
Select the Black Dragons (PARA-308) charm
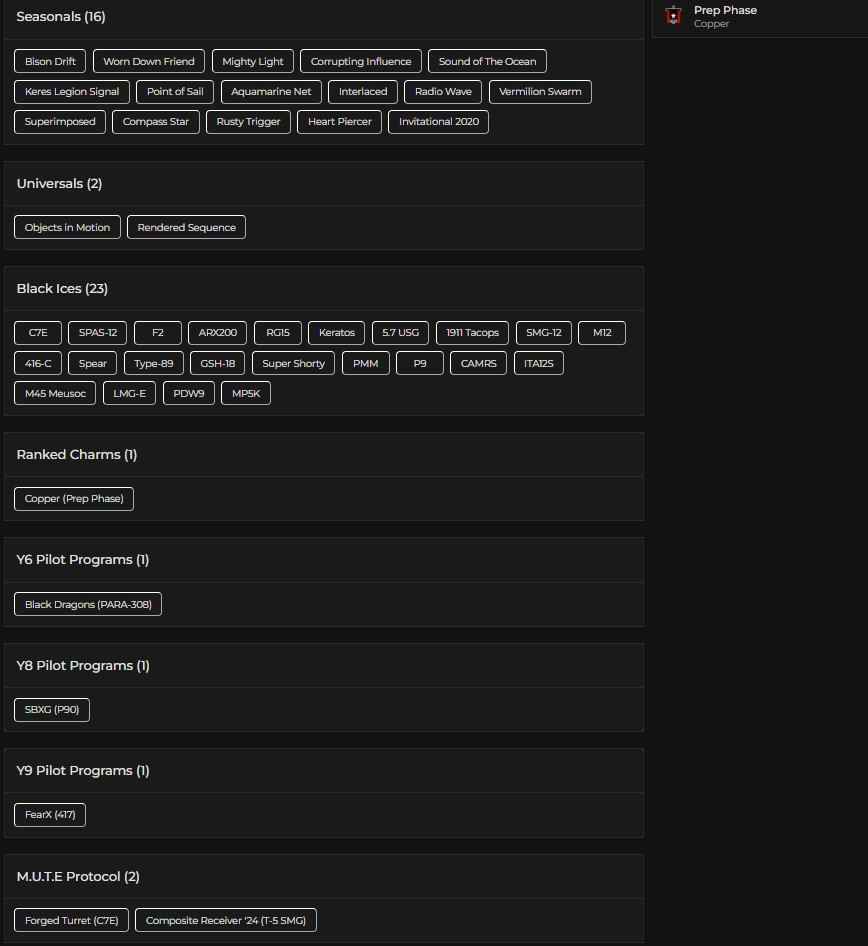point(87,604)
